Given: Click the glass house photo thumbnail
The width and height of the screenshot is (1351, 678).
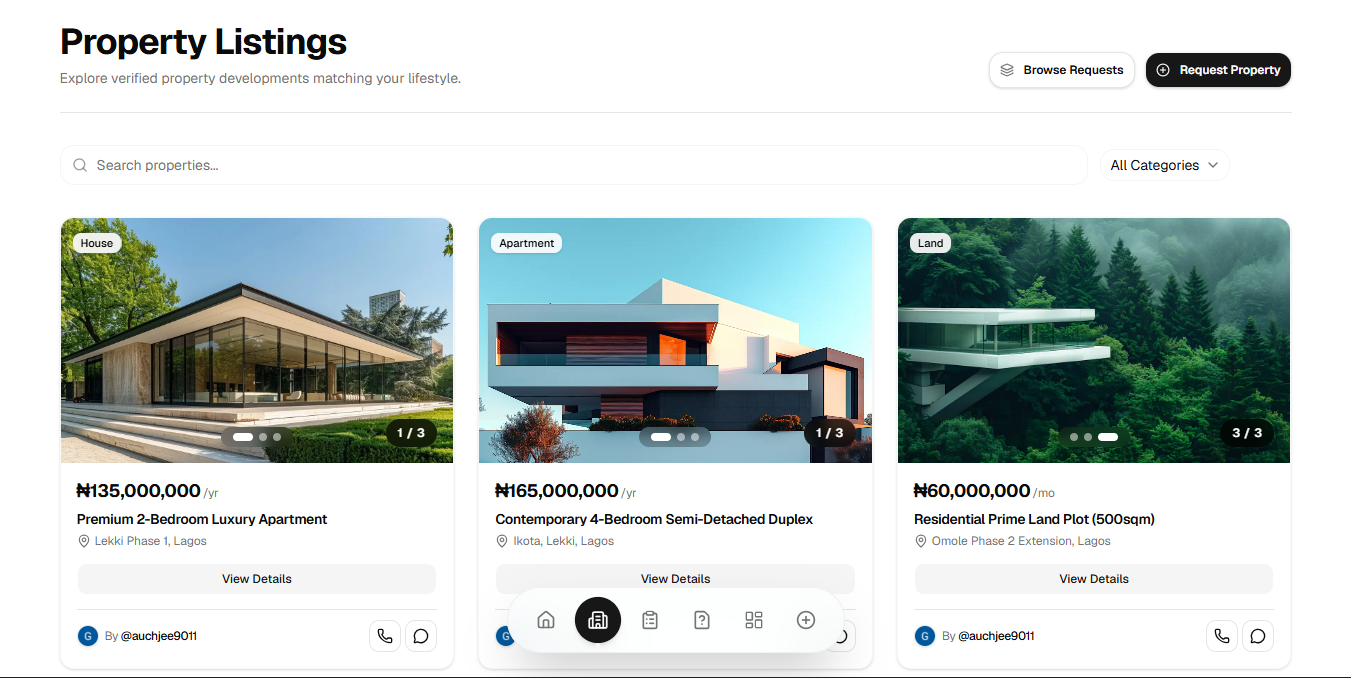Looking at the screenshot, I should click(257, 340).
